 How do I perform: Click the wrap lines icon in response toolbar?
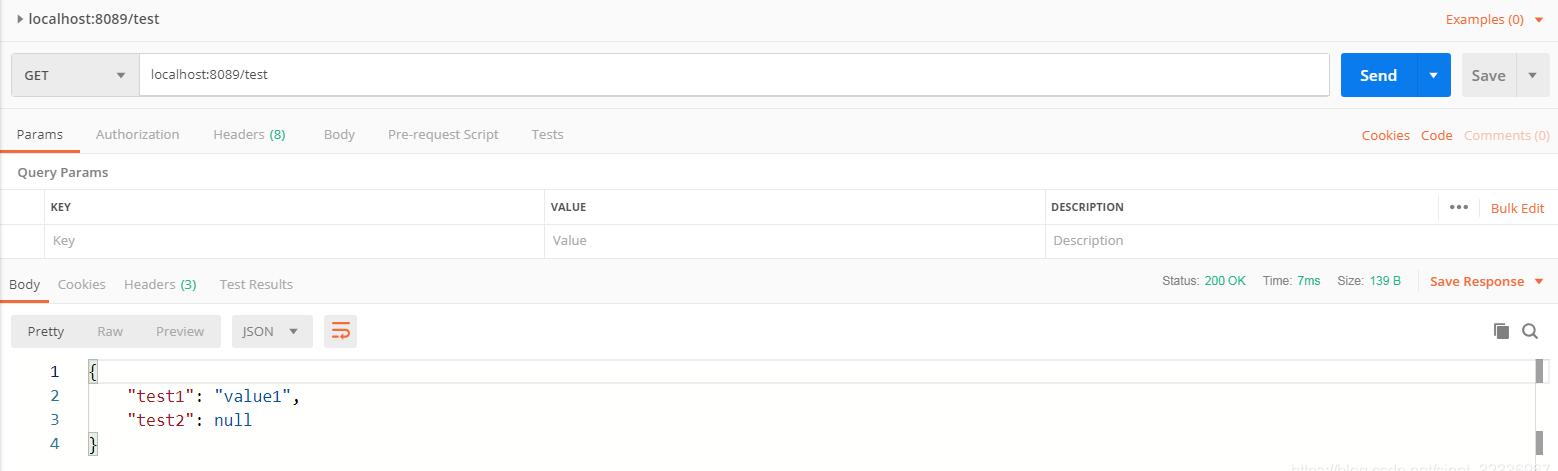341,331
